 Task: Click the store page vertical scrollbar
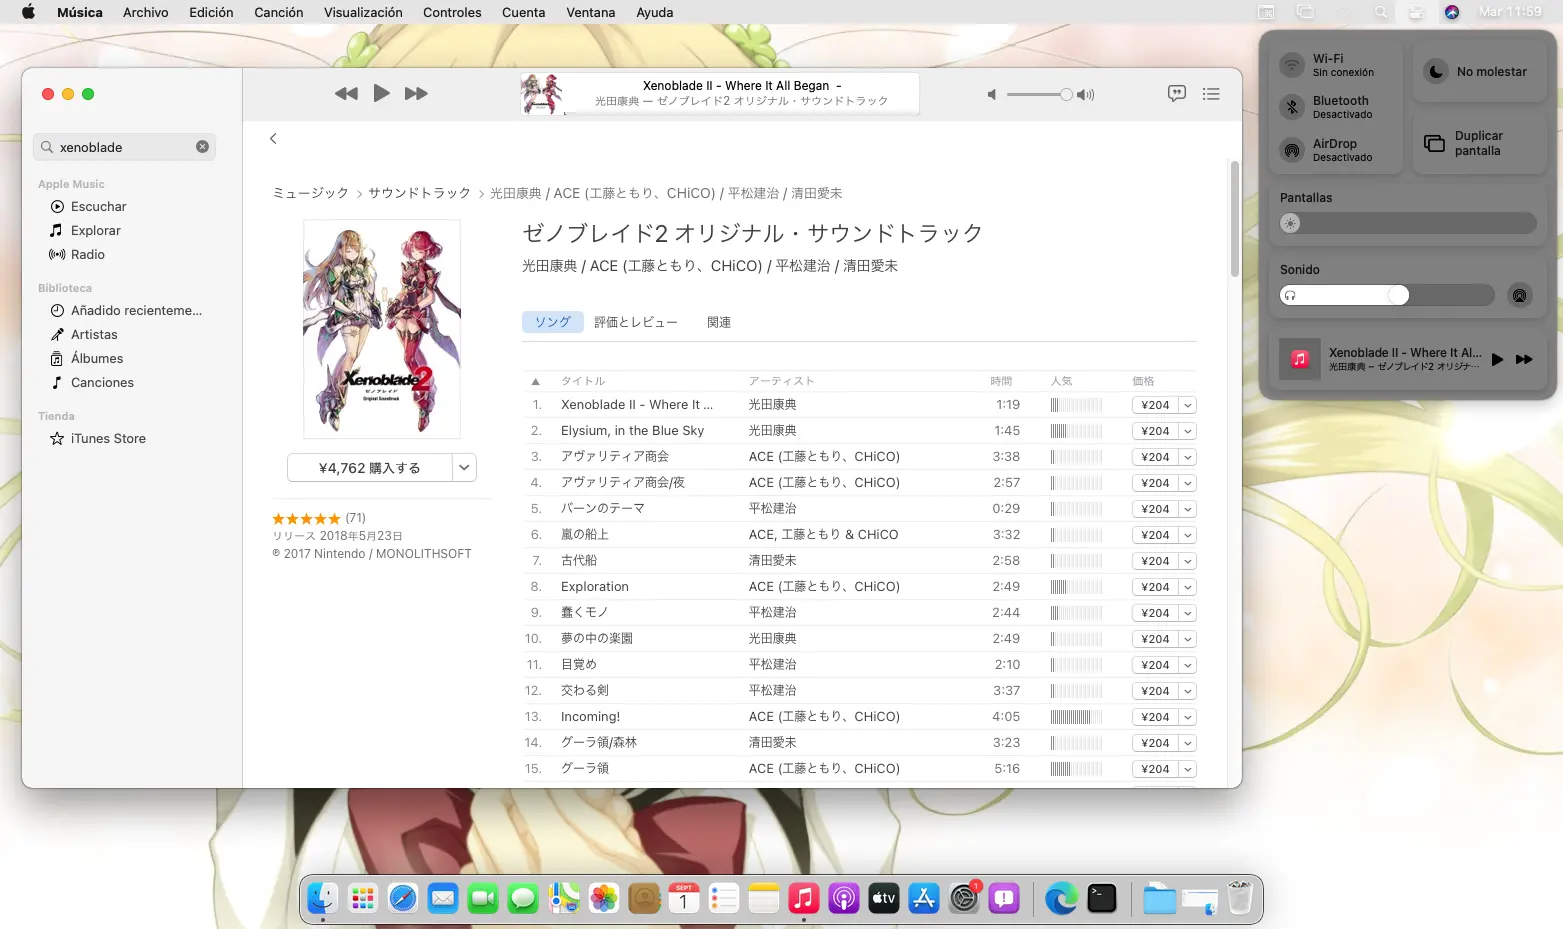[x=1234, y=218]
